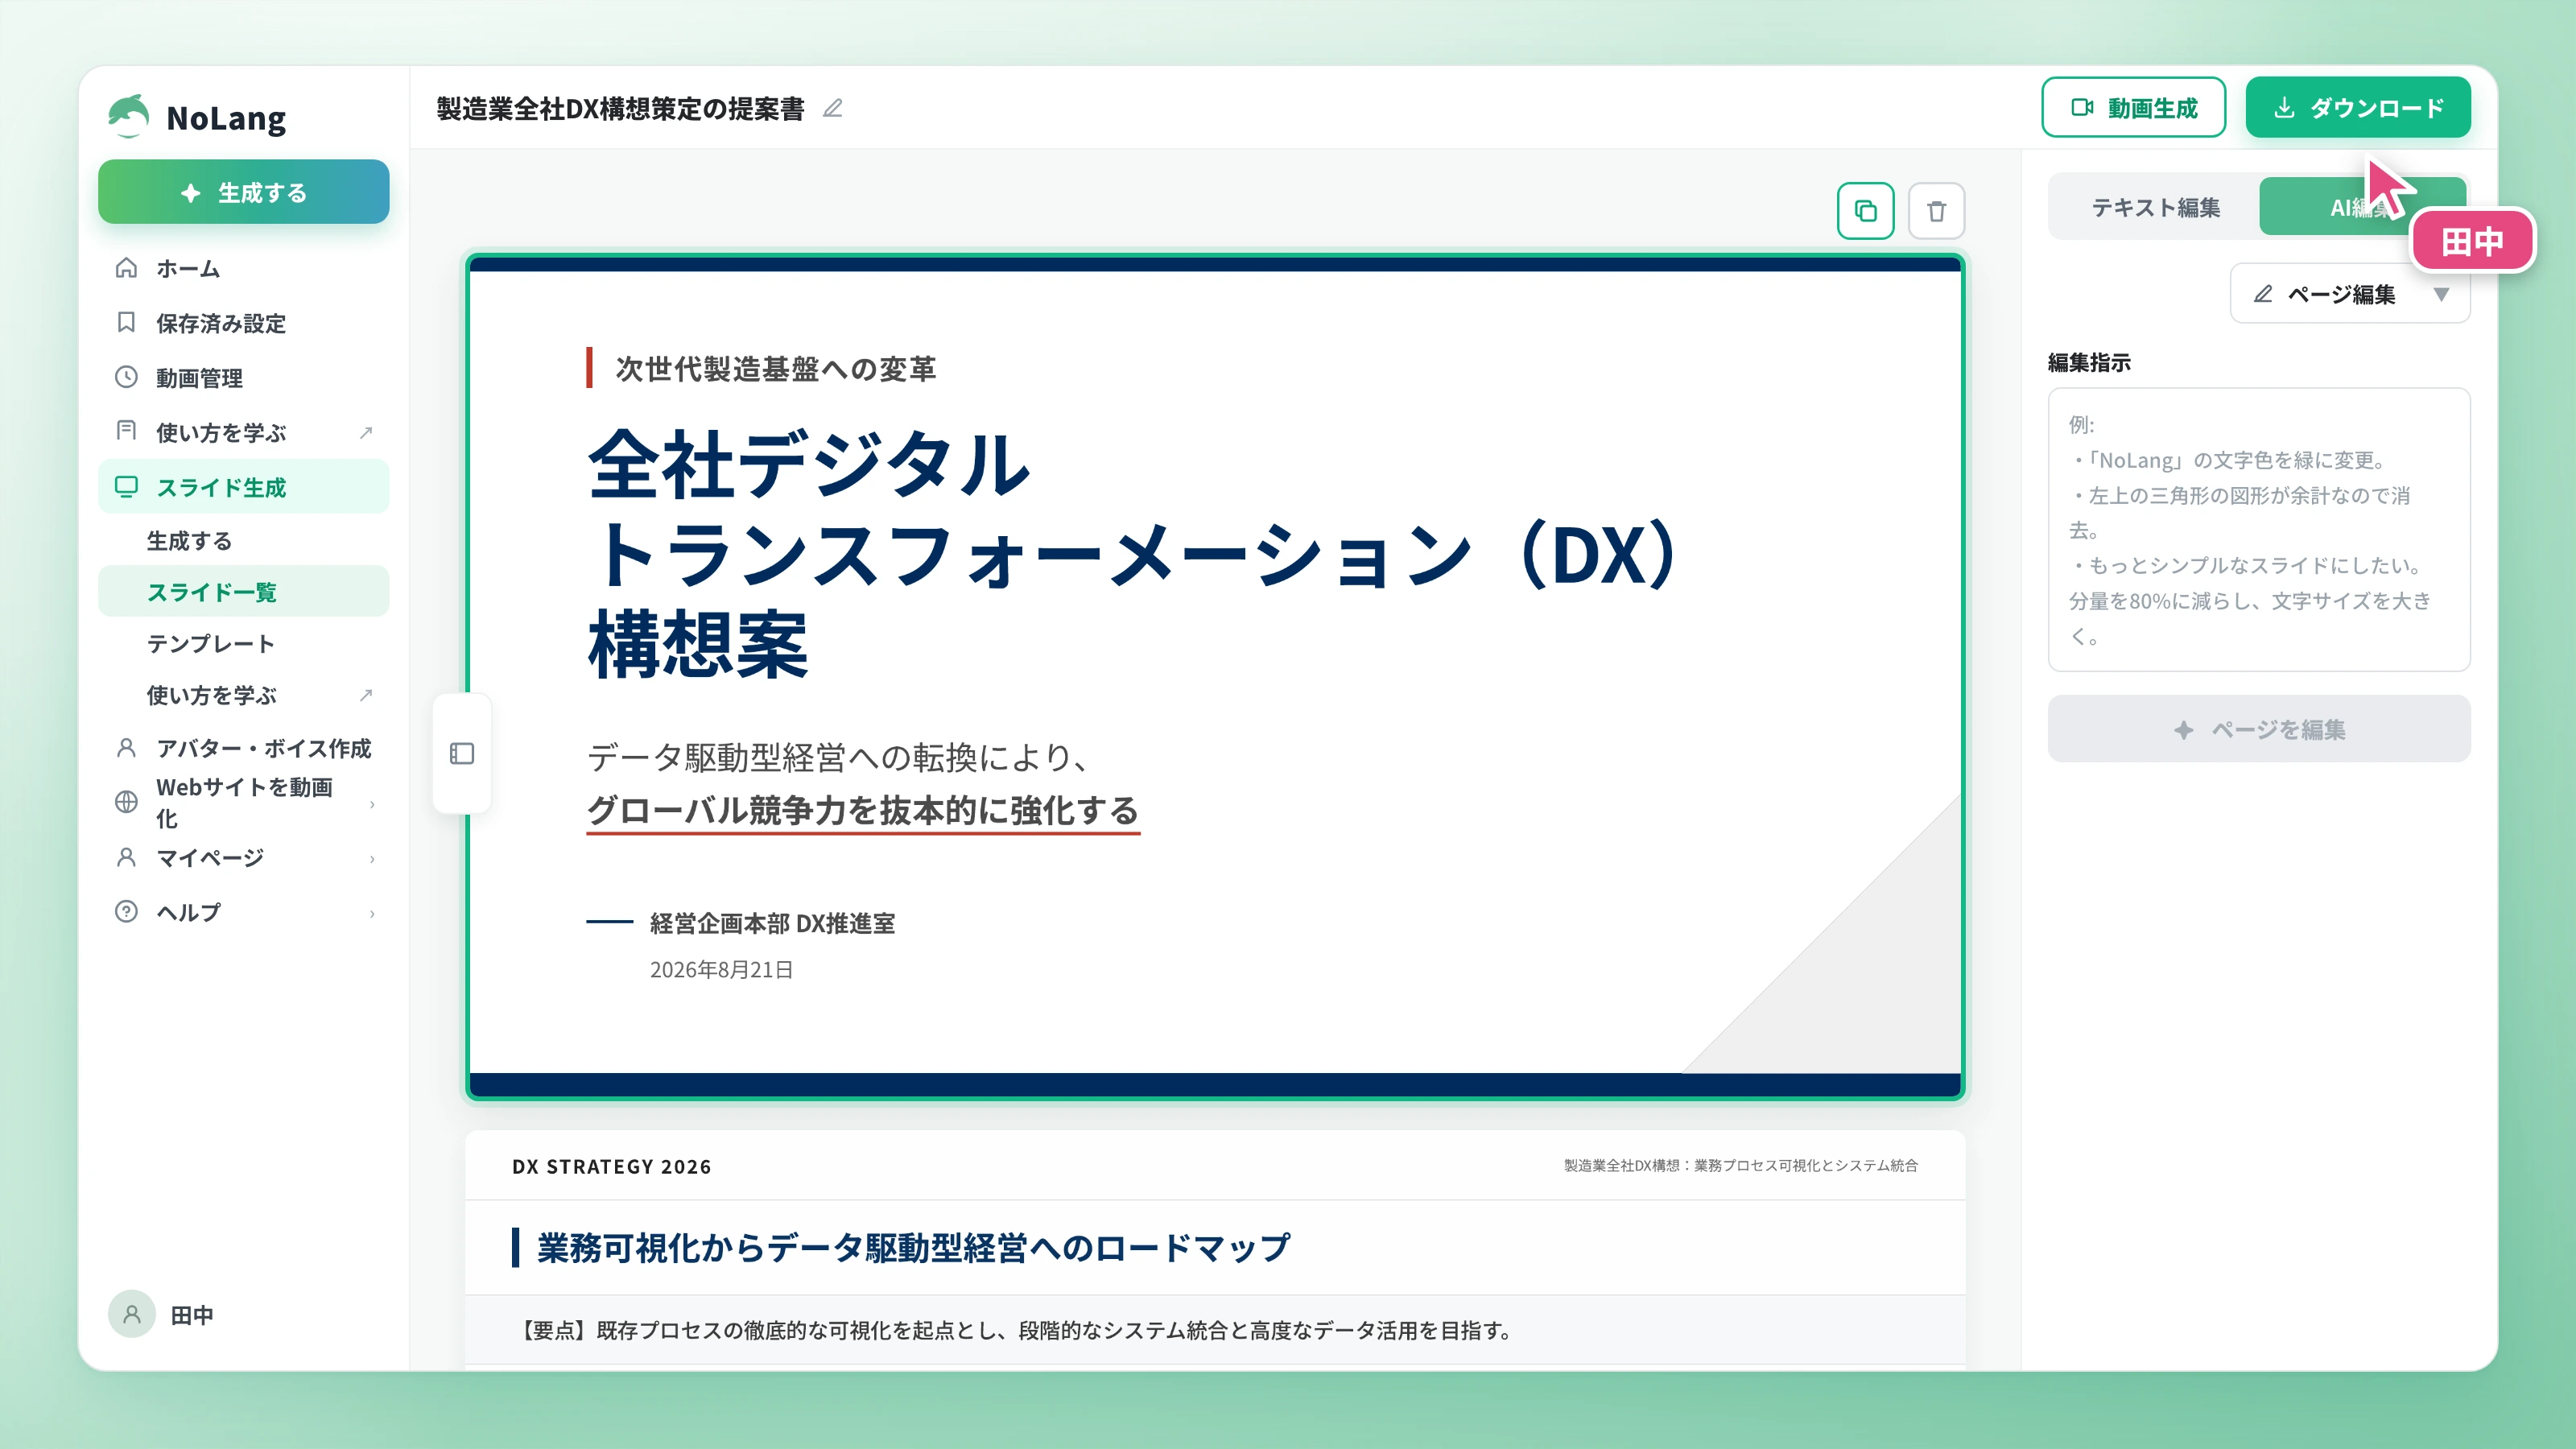This screenshot has height=1449, width=2576.
Task: Select スライド生成 in the sidebar
Action: 243,487
